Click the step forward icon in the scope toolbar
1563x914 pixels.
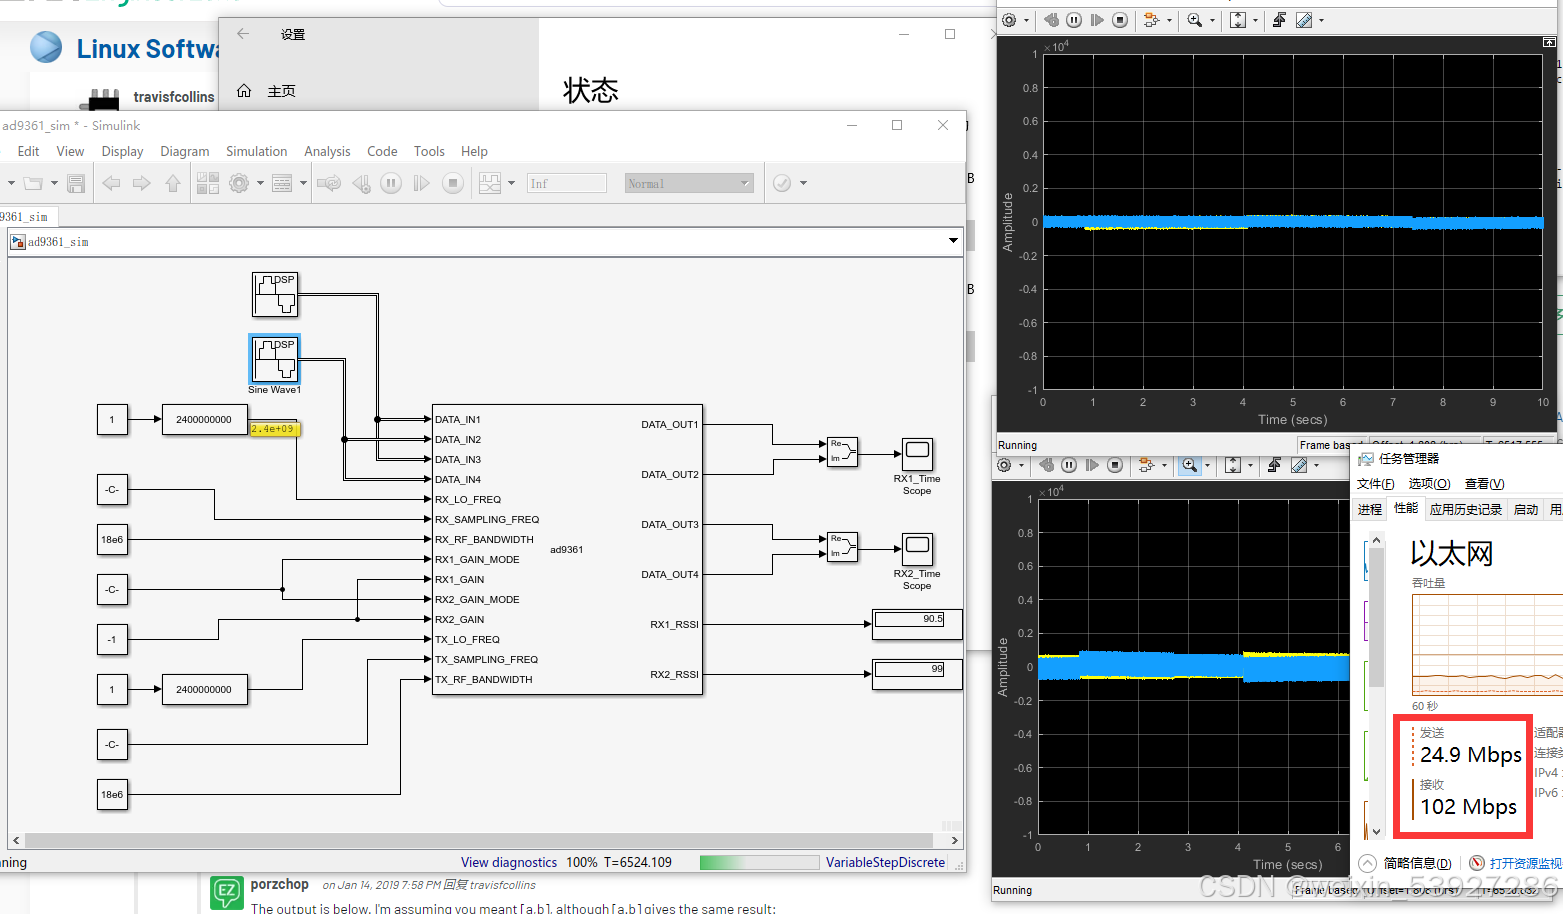coord(1096,20)
